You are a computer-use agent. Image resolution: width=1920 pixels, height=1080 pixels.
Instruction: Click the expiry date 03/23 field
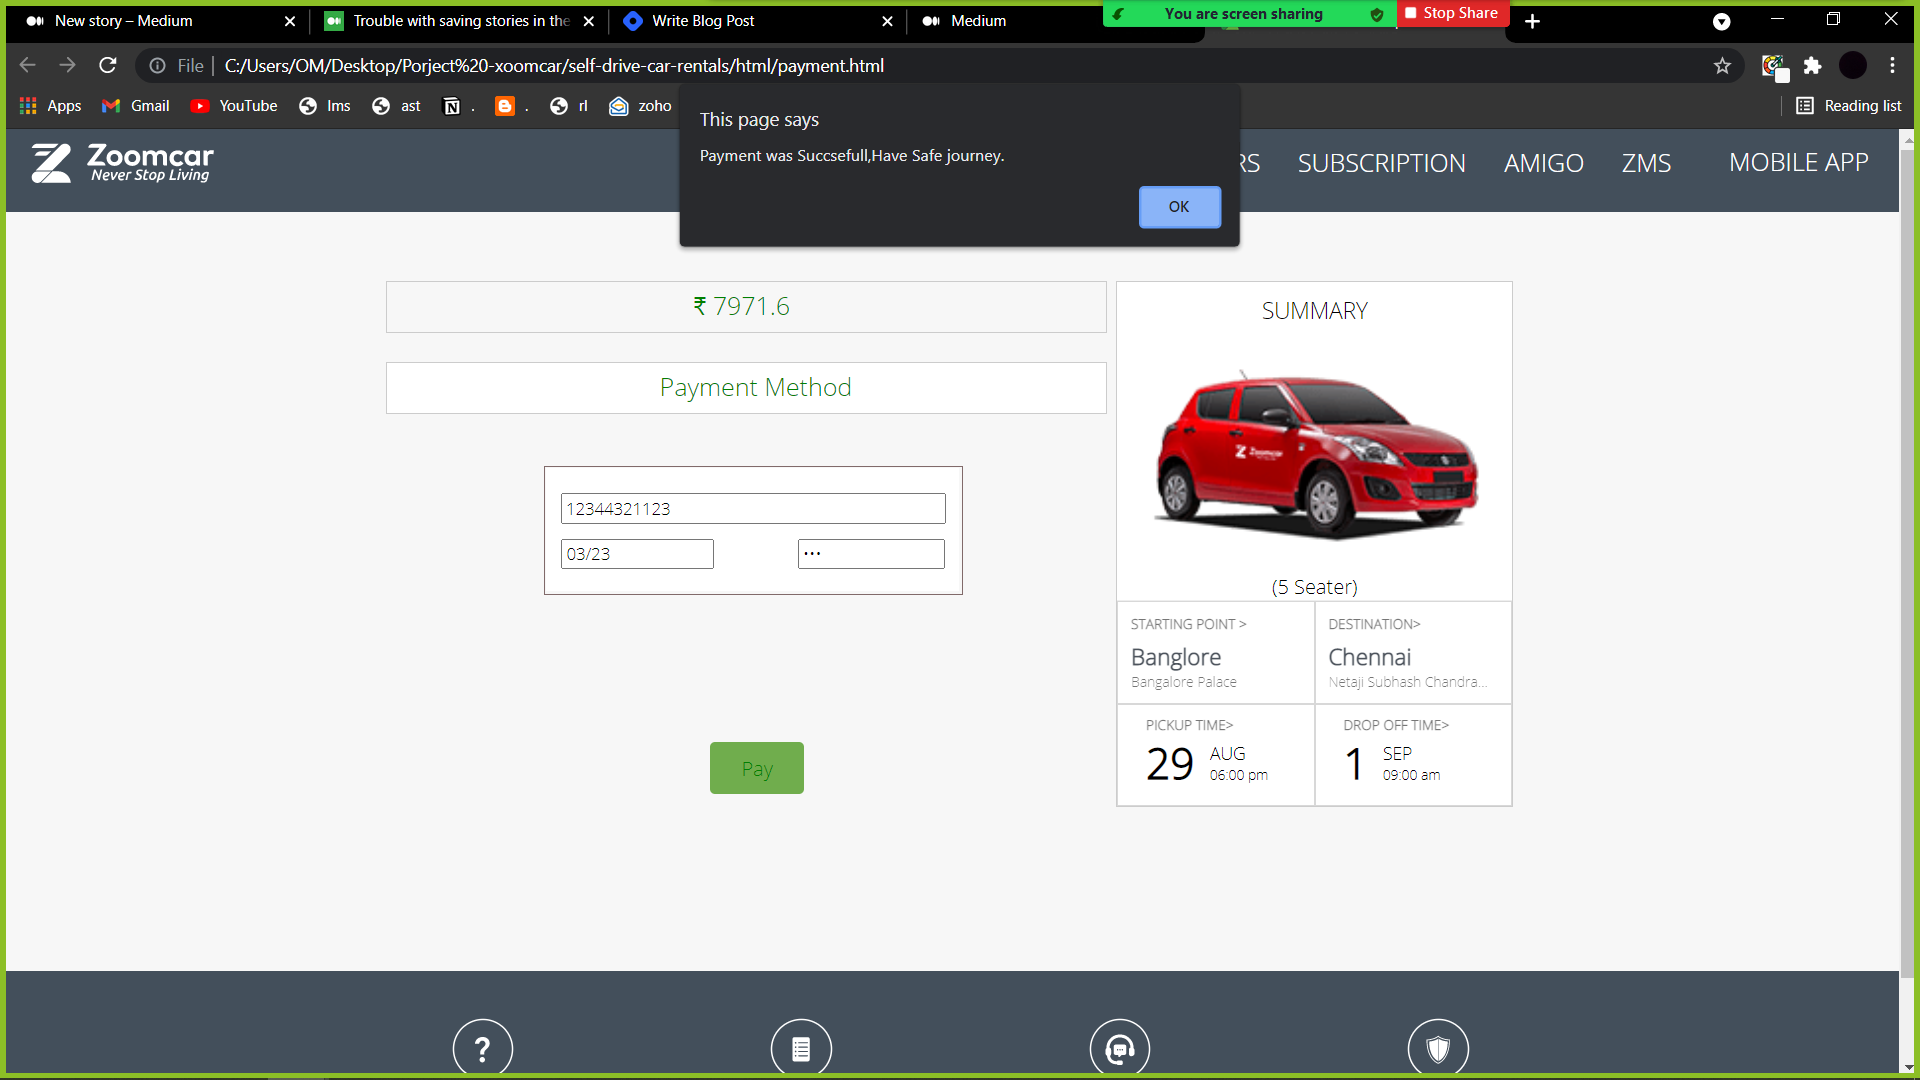[637, 554]
